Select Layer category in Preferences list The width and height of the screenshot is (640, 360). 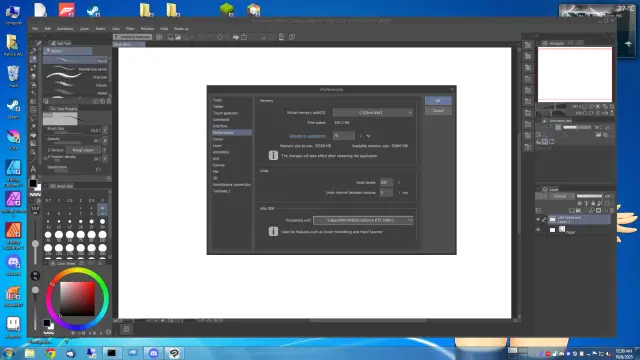point(217,146)
